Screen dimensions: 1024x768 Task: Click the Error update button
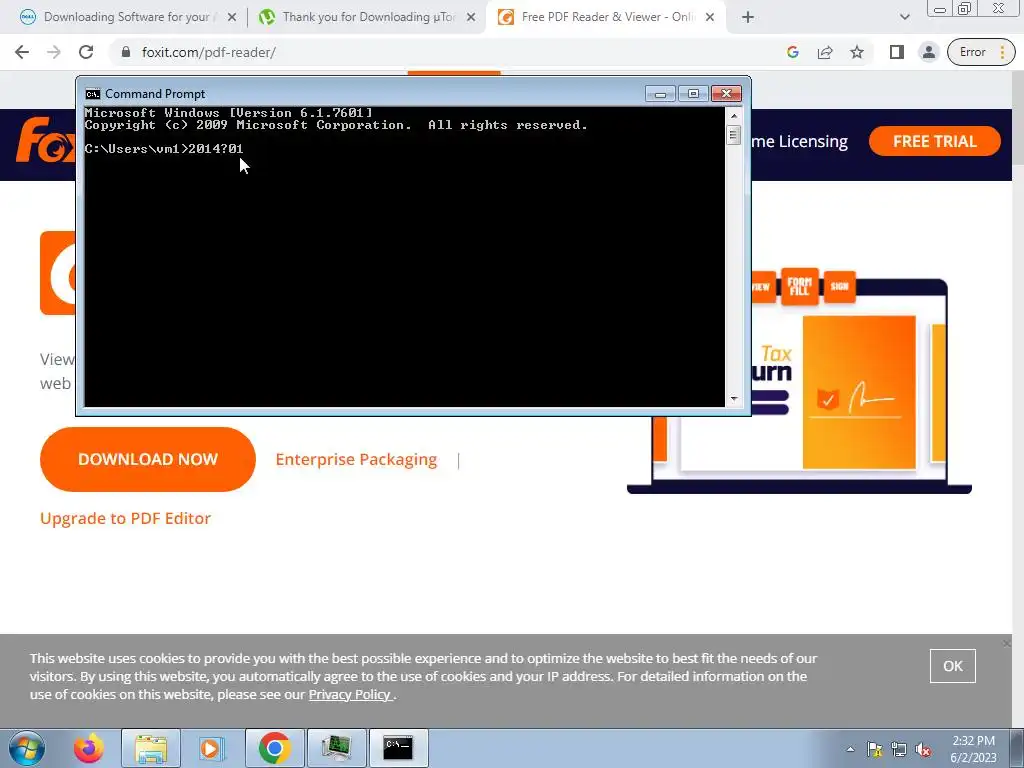[x=972, y=52]
